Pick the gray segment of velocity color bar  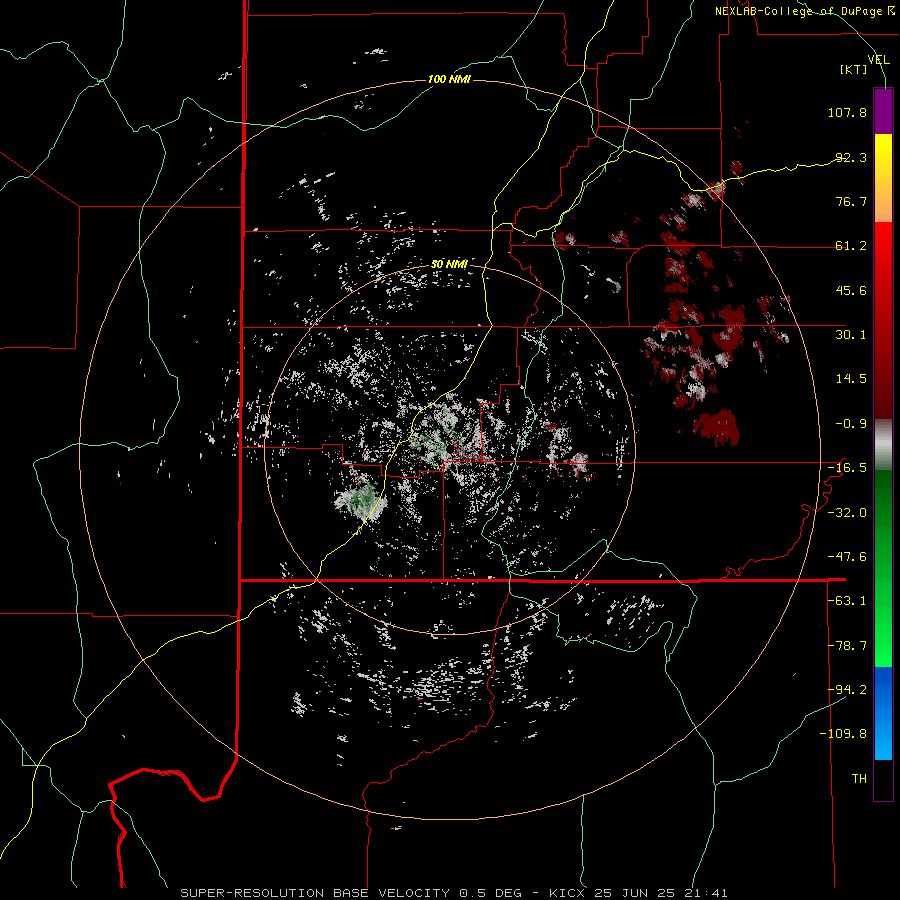pyautogui.click(x=883, y=445)
